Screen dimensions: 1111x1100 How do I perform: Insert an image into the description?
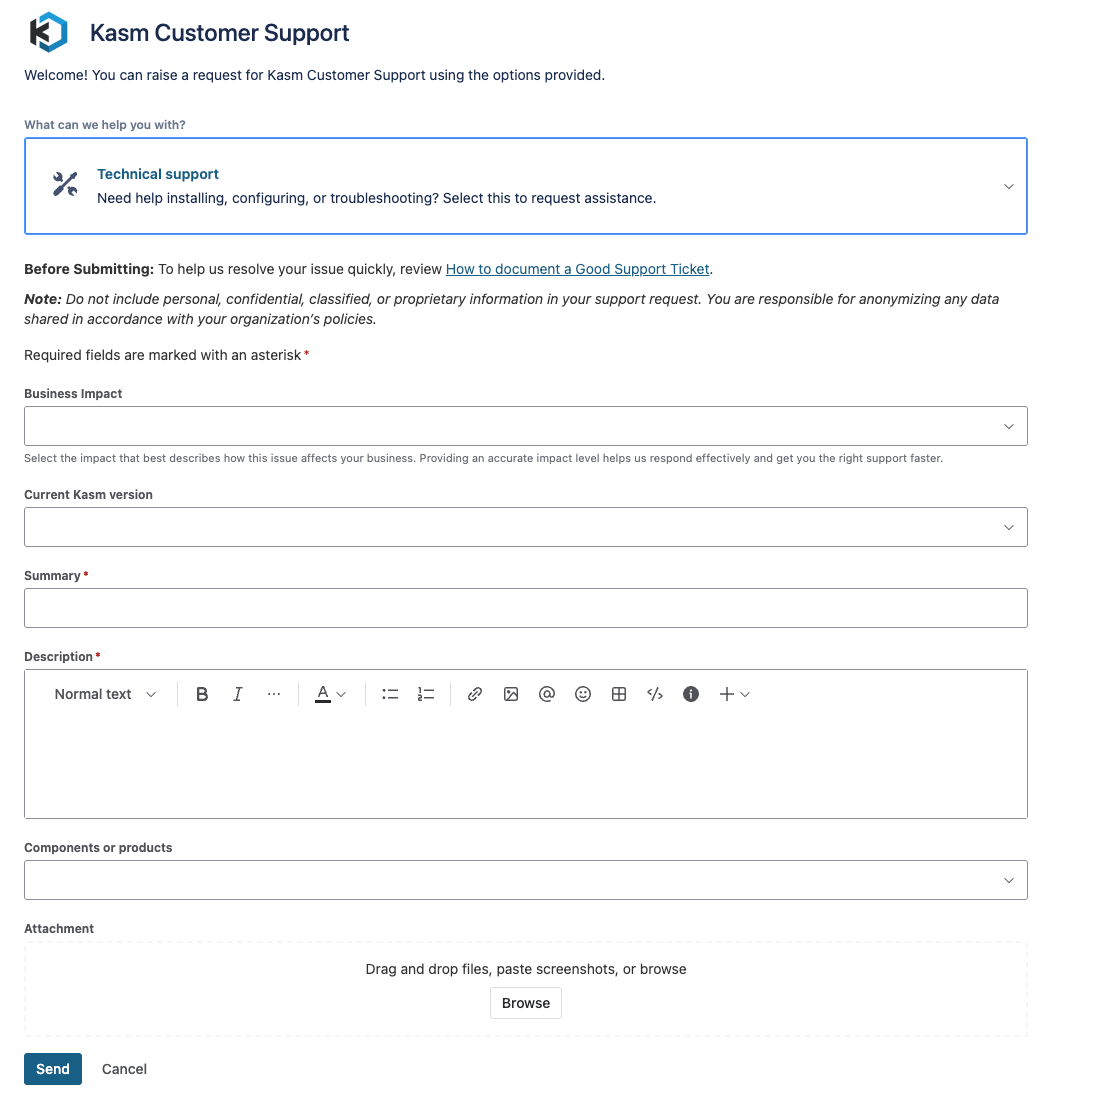[511, 694]
